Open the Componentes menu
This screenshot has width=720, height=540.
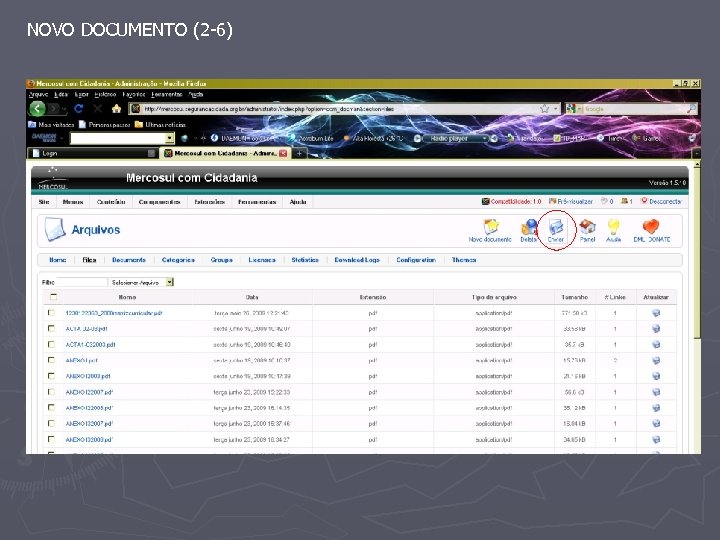tap(159, 202)
